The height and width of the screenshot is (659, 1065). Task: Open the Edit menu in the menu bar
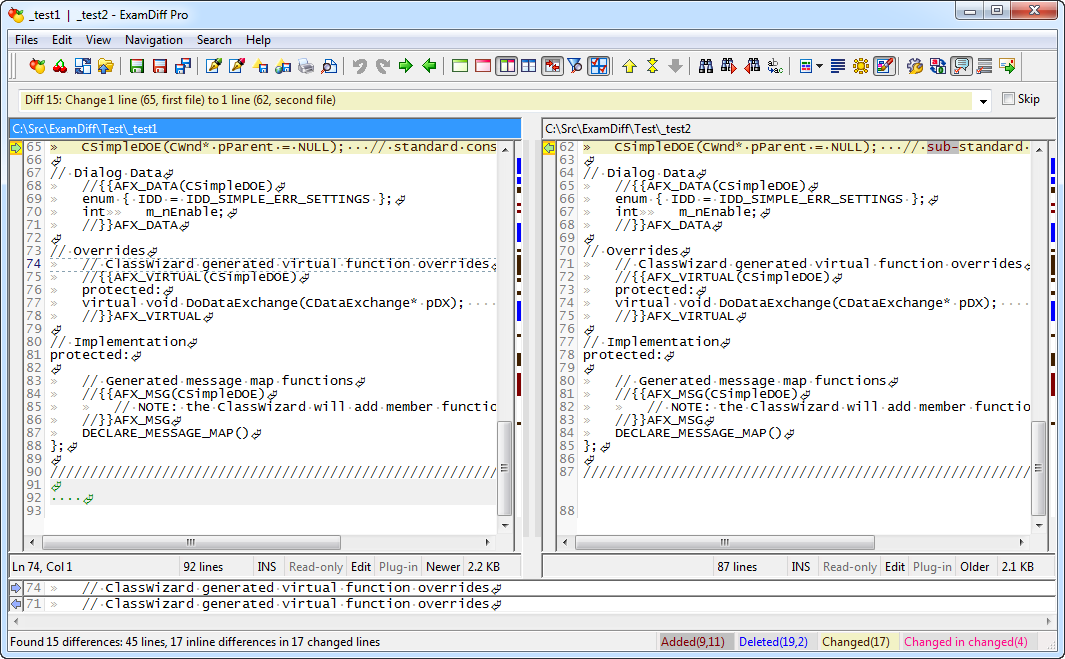point(62,40)
